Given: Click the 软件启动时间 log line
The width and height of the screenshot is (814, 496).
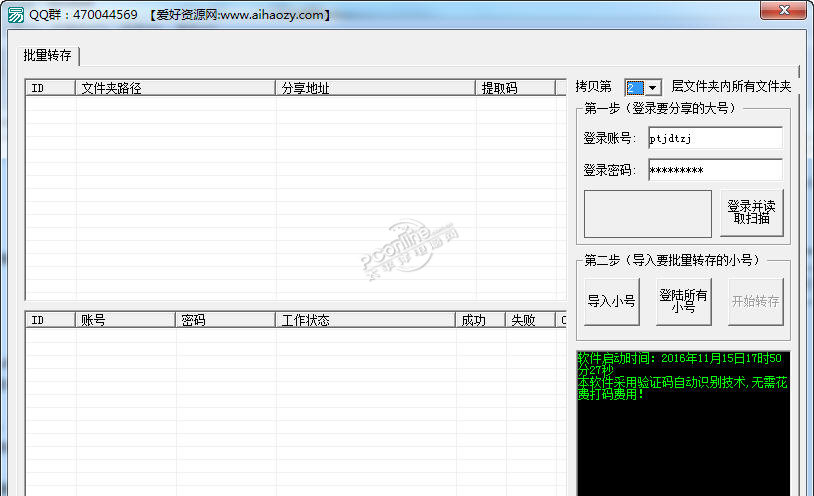Looking at the screenshot, I should click(x=680, y=364).
